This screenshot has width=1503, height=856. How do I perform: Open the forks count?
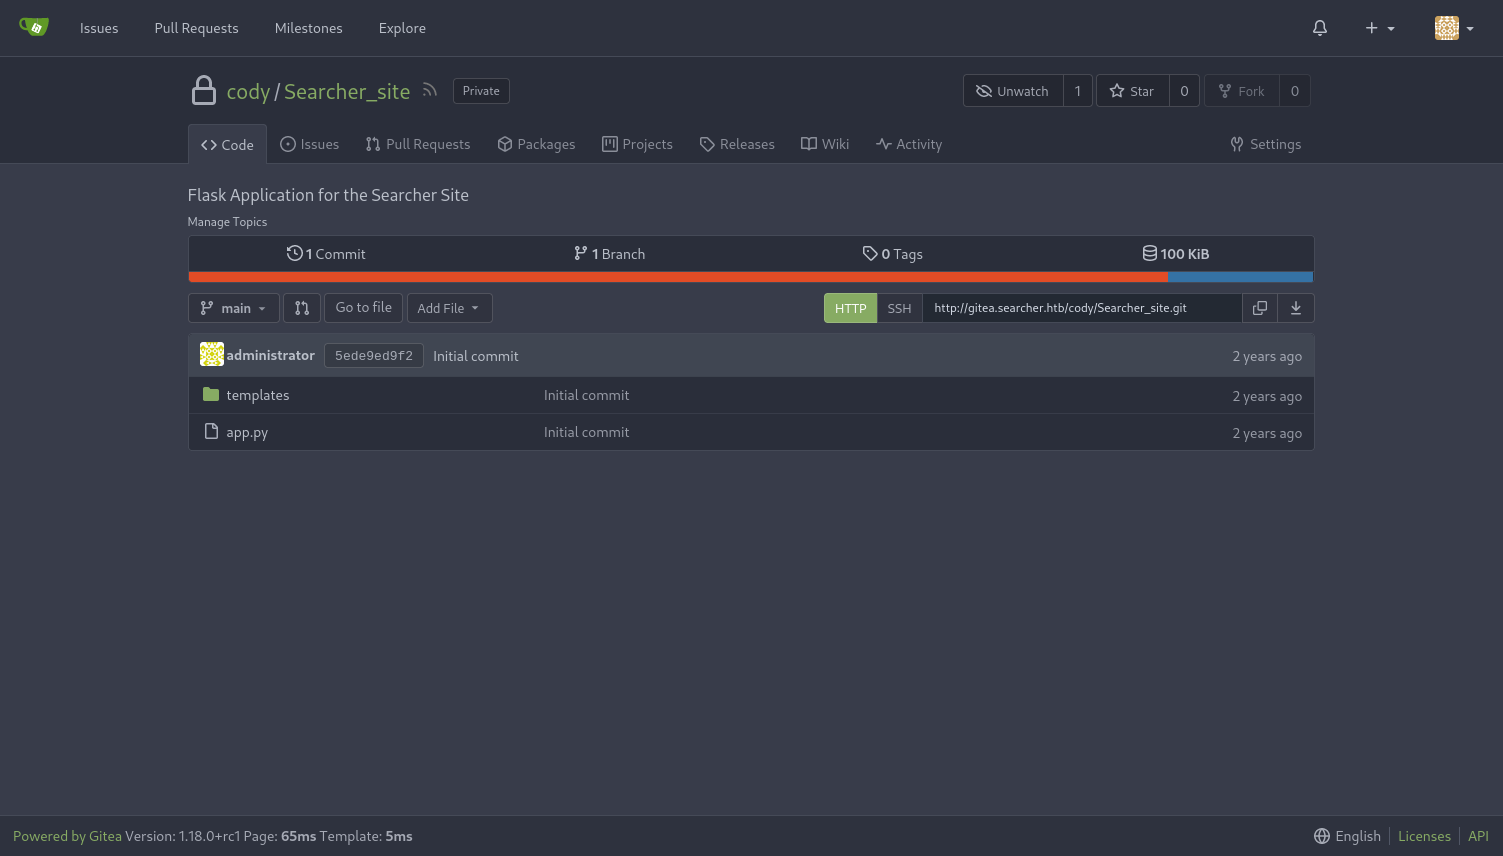tap(1295, 91)
